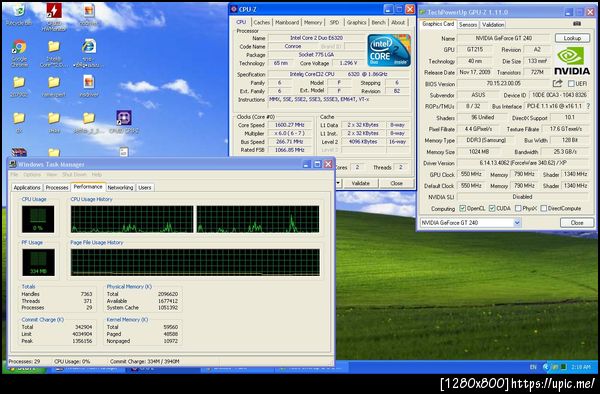This screenshot has width=600, height=394.
Task: Open the Shut Down menu in Task Manager
Action: pos(74,174)
